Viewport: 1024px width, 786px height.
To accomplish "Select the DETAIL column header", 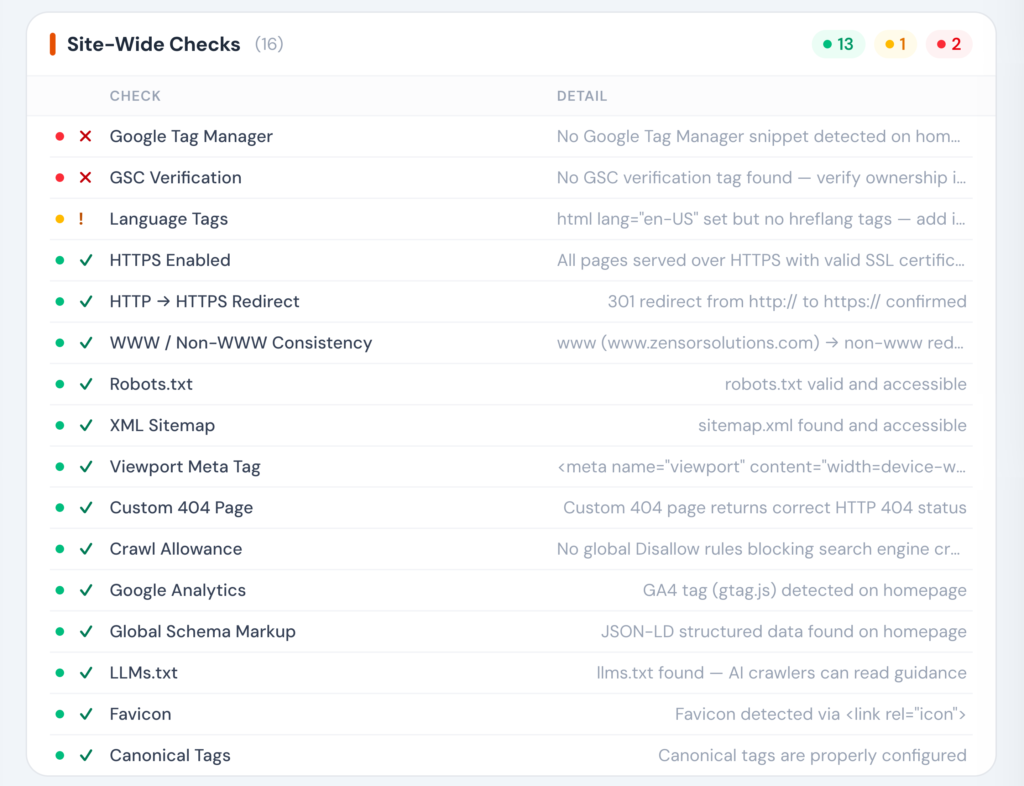I will point(581,96).
